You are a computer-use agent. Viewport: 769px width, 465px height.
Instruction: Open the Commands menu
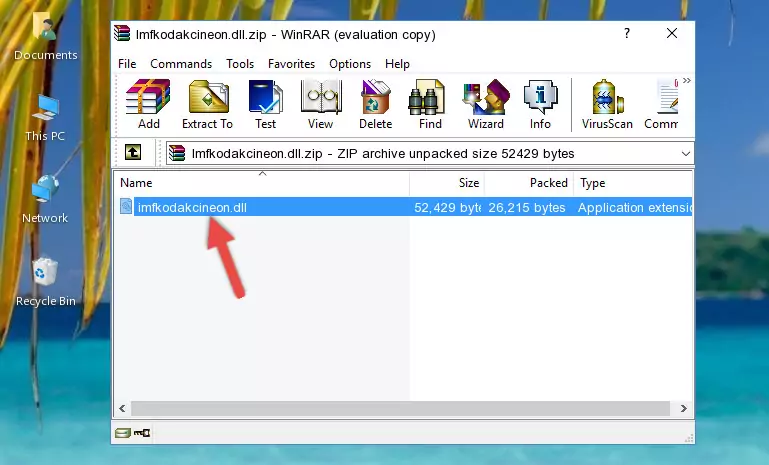coord(181,64)
